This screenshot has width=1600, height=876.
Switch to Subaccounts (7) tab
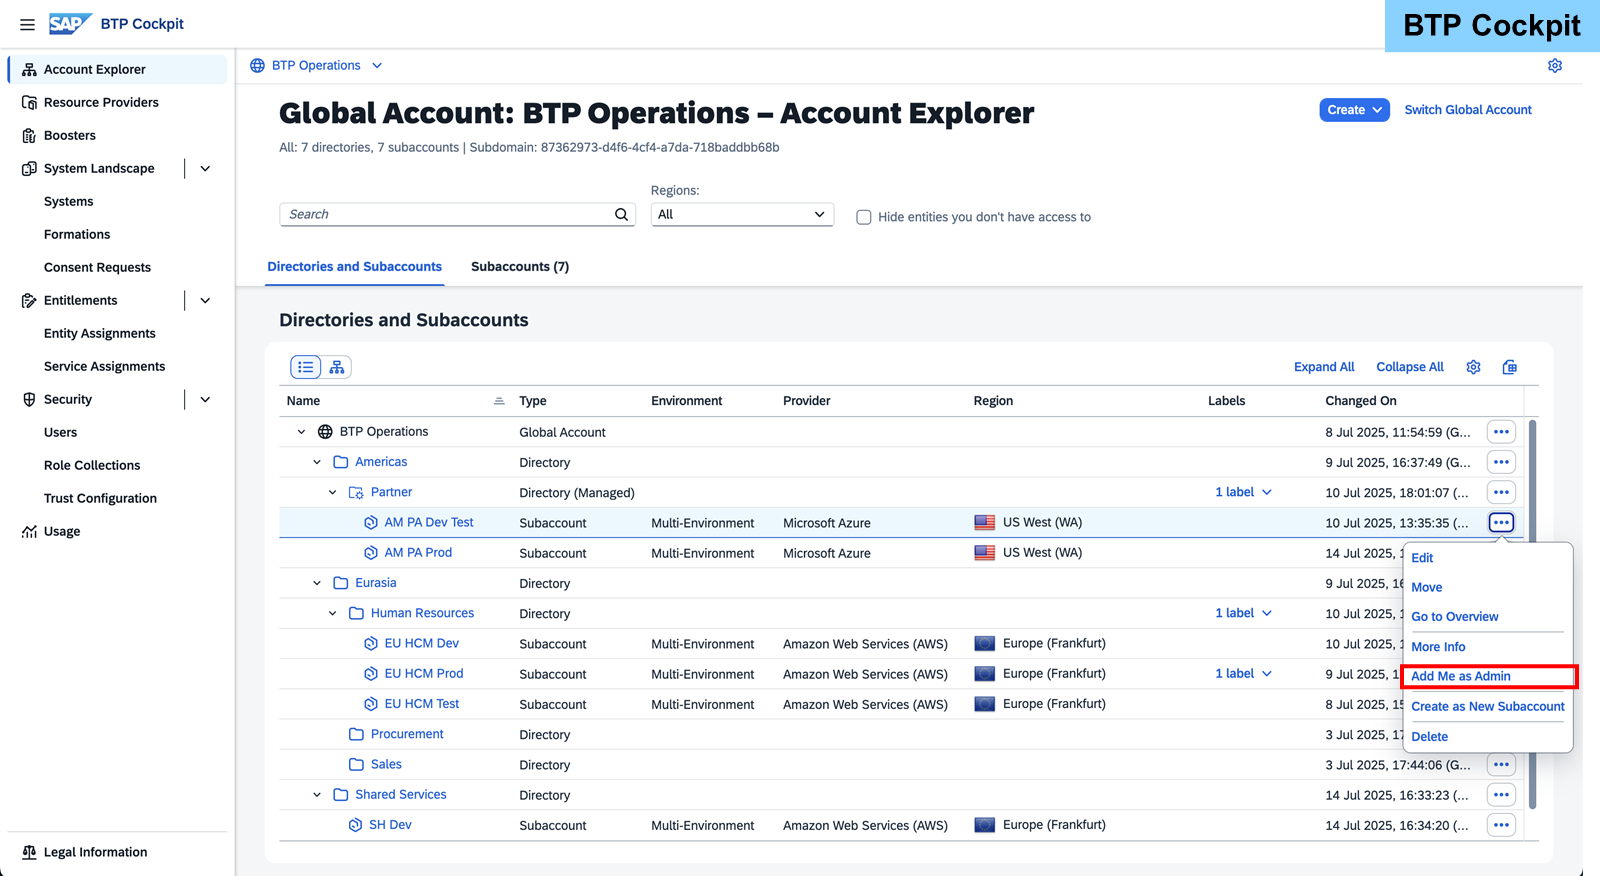(x=520, y=266)
